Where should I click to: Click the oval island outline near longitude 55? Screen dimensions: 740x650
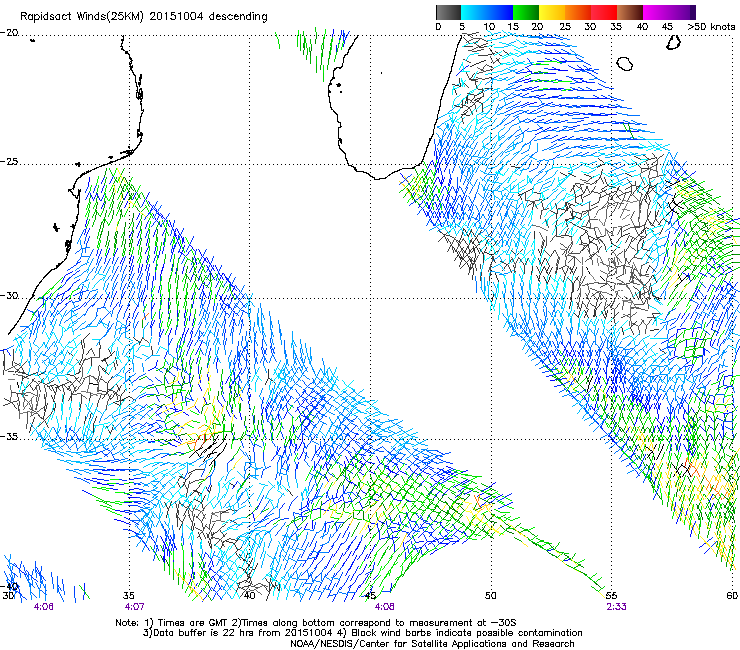625,63
